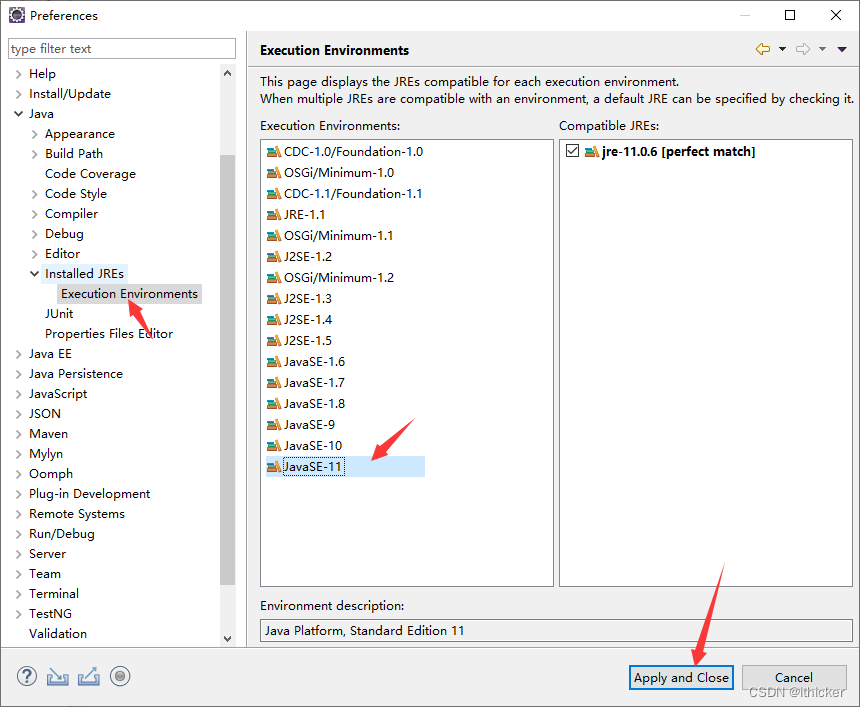The height and width of the screenshot is (707, 860).
Task: Expand the Build Path node
Action: (35, 154)
